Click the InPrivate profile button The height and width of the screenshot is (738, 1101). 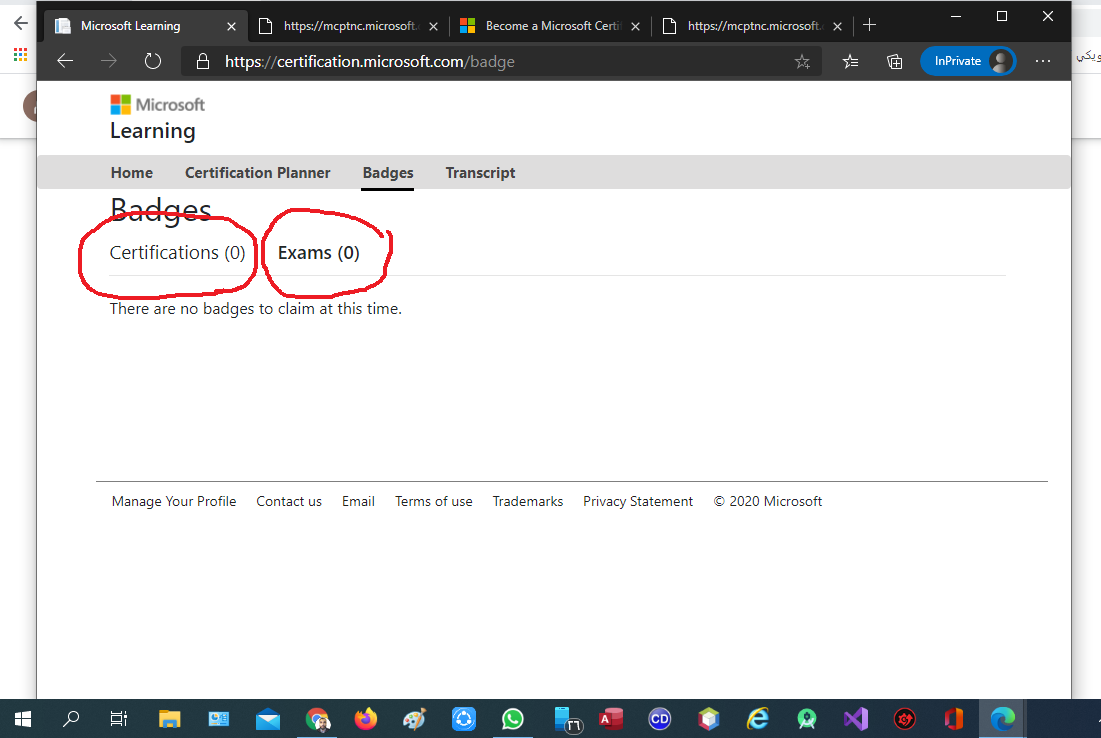click(968, 61)
